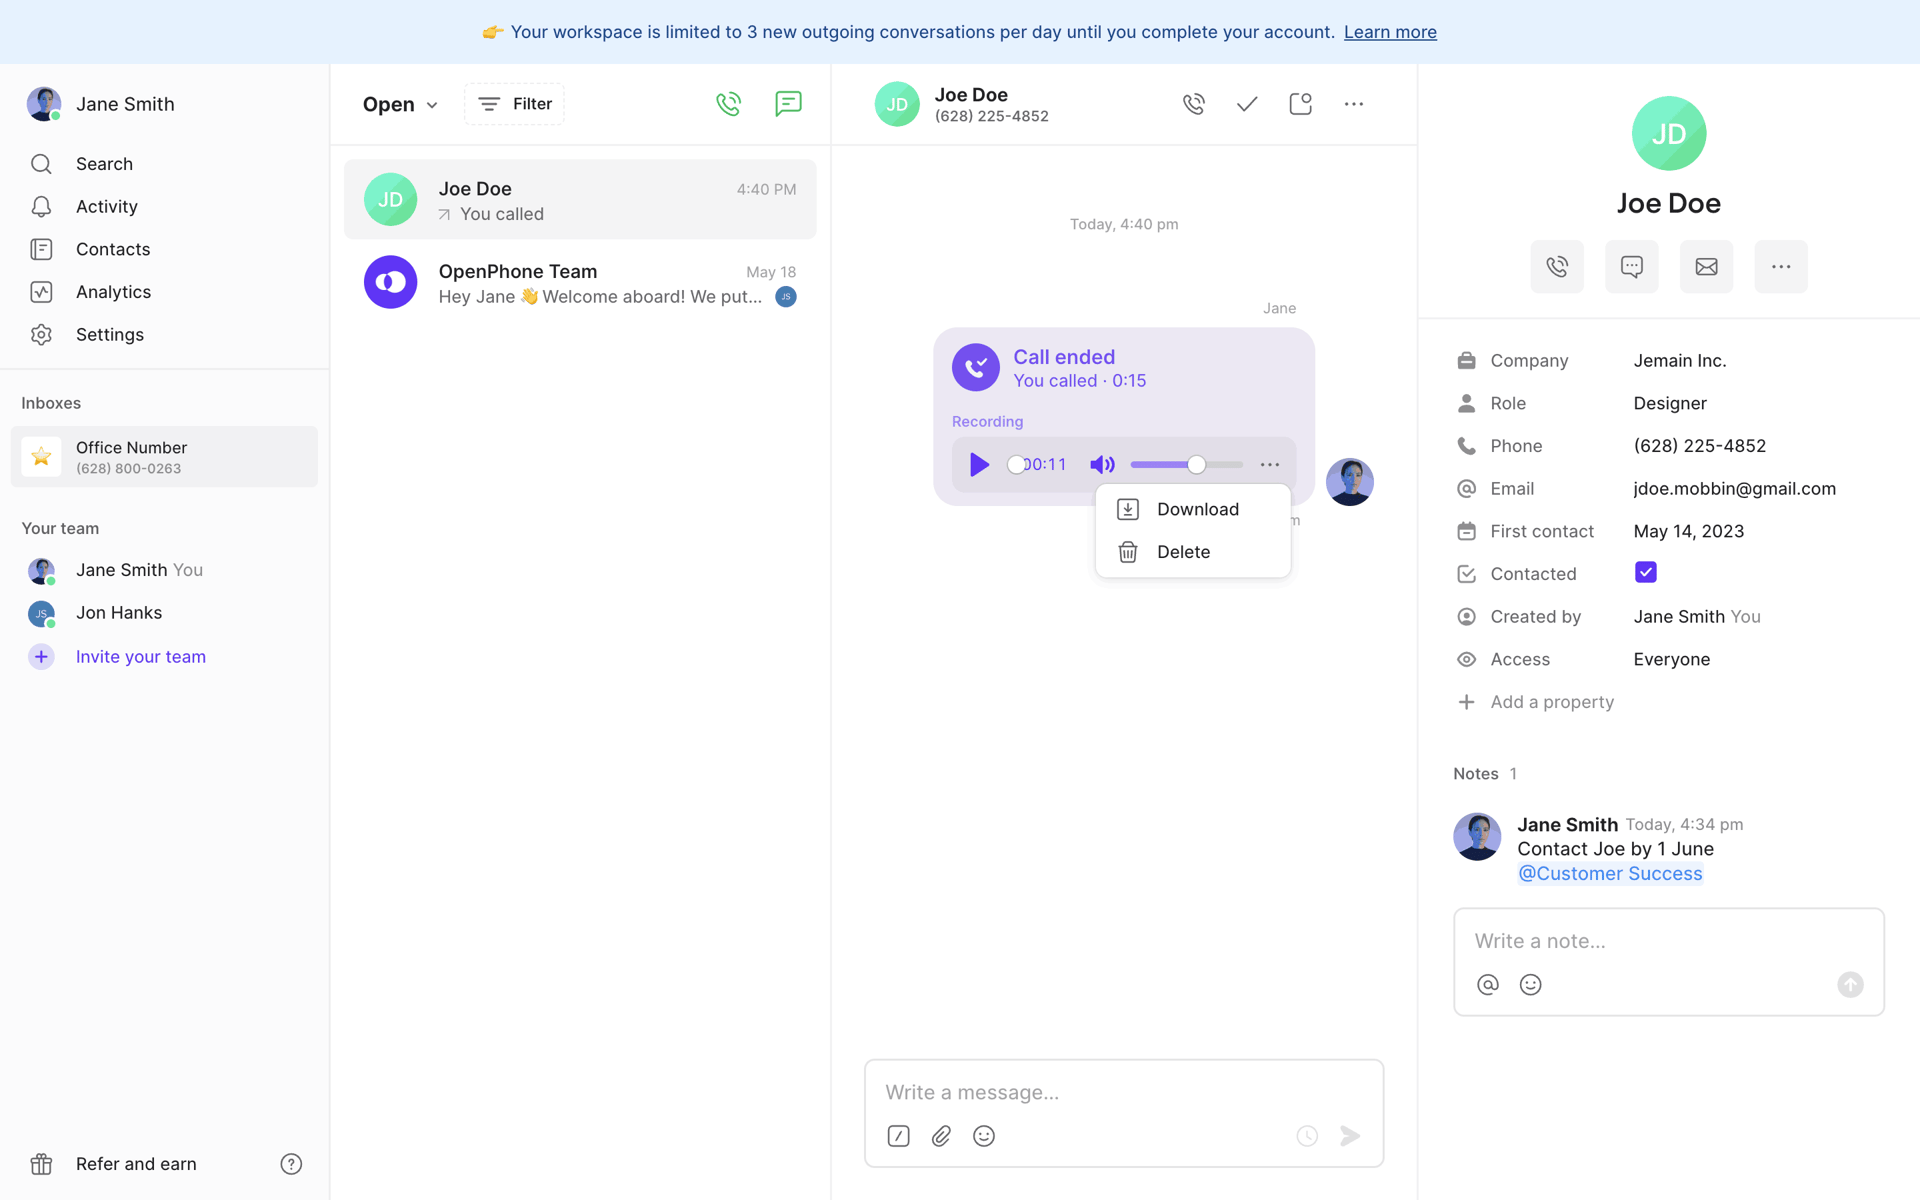Click the Role value Designer

1670,403
